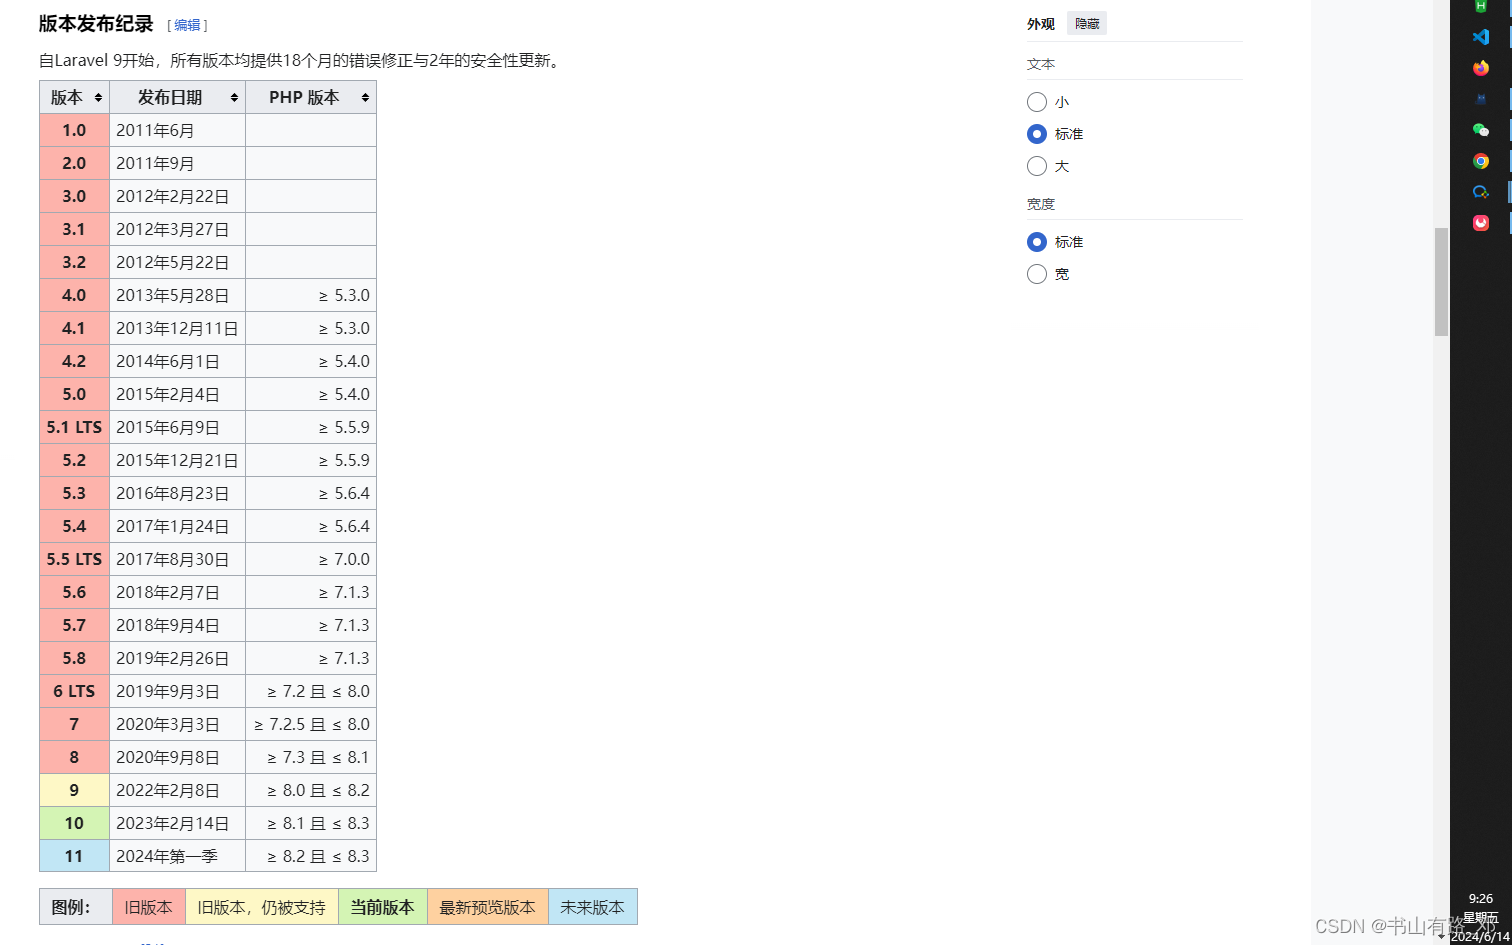Screen dimensions: 1512x945
Task: Open the dark cat app icon in taskbar
Action: [1481, 99]
